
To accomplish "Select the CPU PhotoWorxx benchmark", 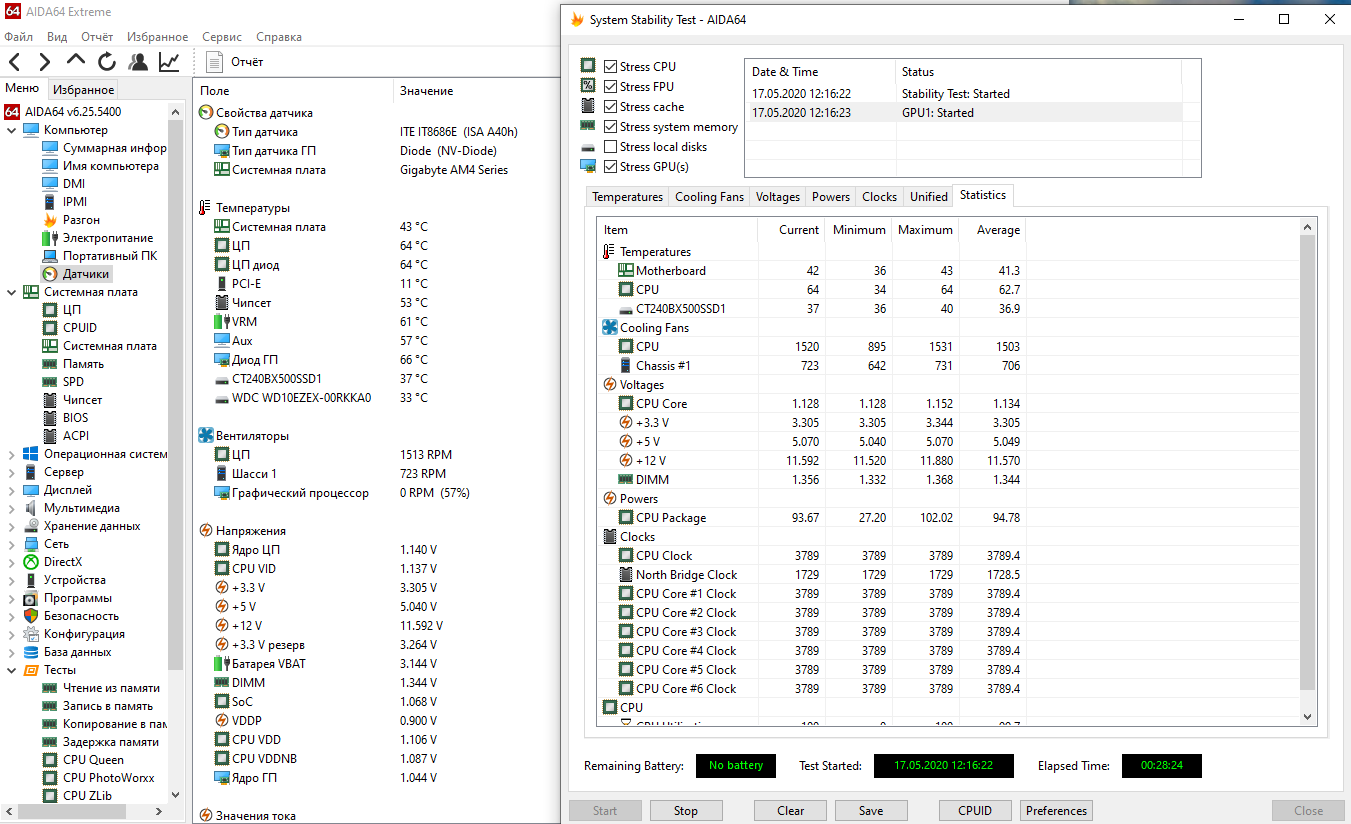I will pyautogui.click(x=108, y=778).
